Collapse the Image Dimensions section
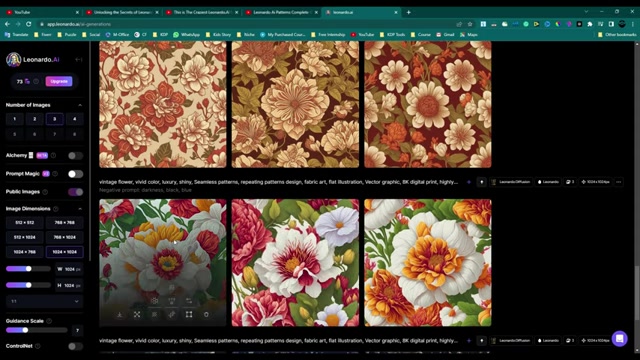Image resolution: width=640 pixels, height=360 pixels. click(x=80, y=209)
